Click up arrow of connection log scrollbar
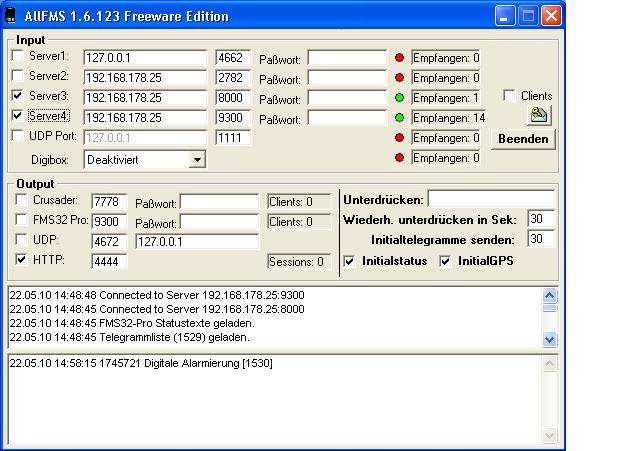 [x=549, y=295]
